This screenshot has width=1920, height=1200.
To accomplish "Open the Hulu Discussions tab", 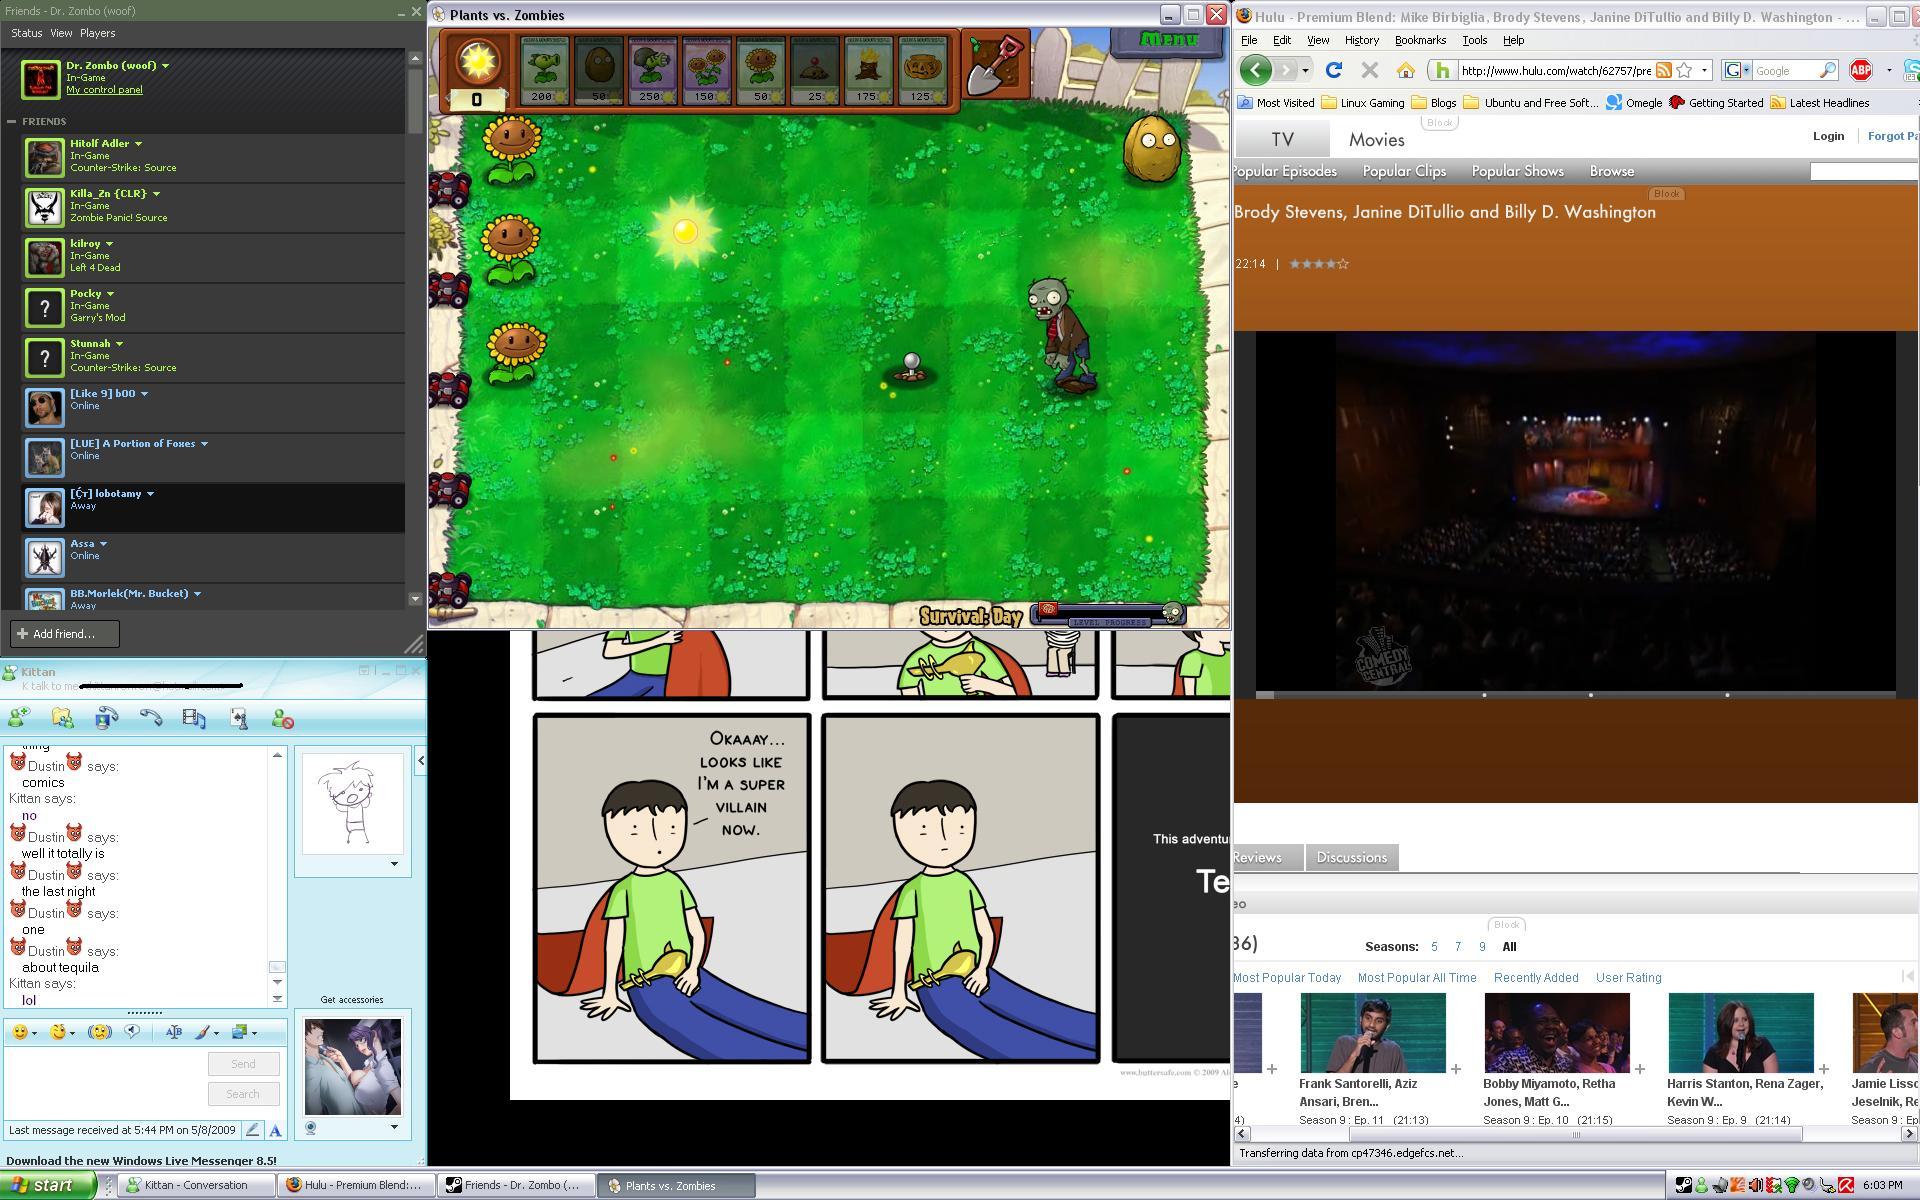I will pyautogui.click(x=1352, y=857).
